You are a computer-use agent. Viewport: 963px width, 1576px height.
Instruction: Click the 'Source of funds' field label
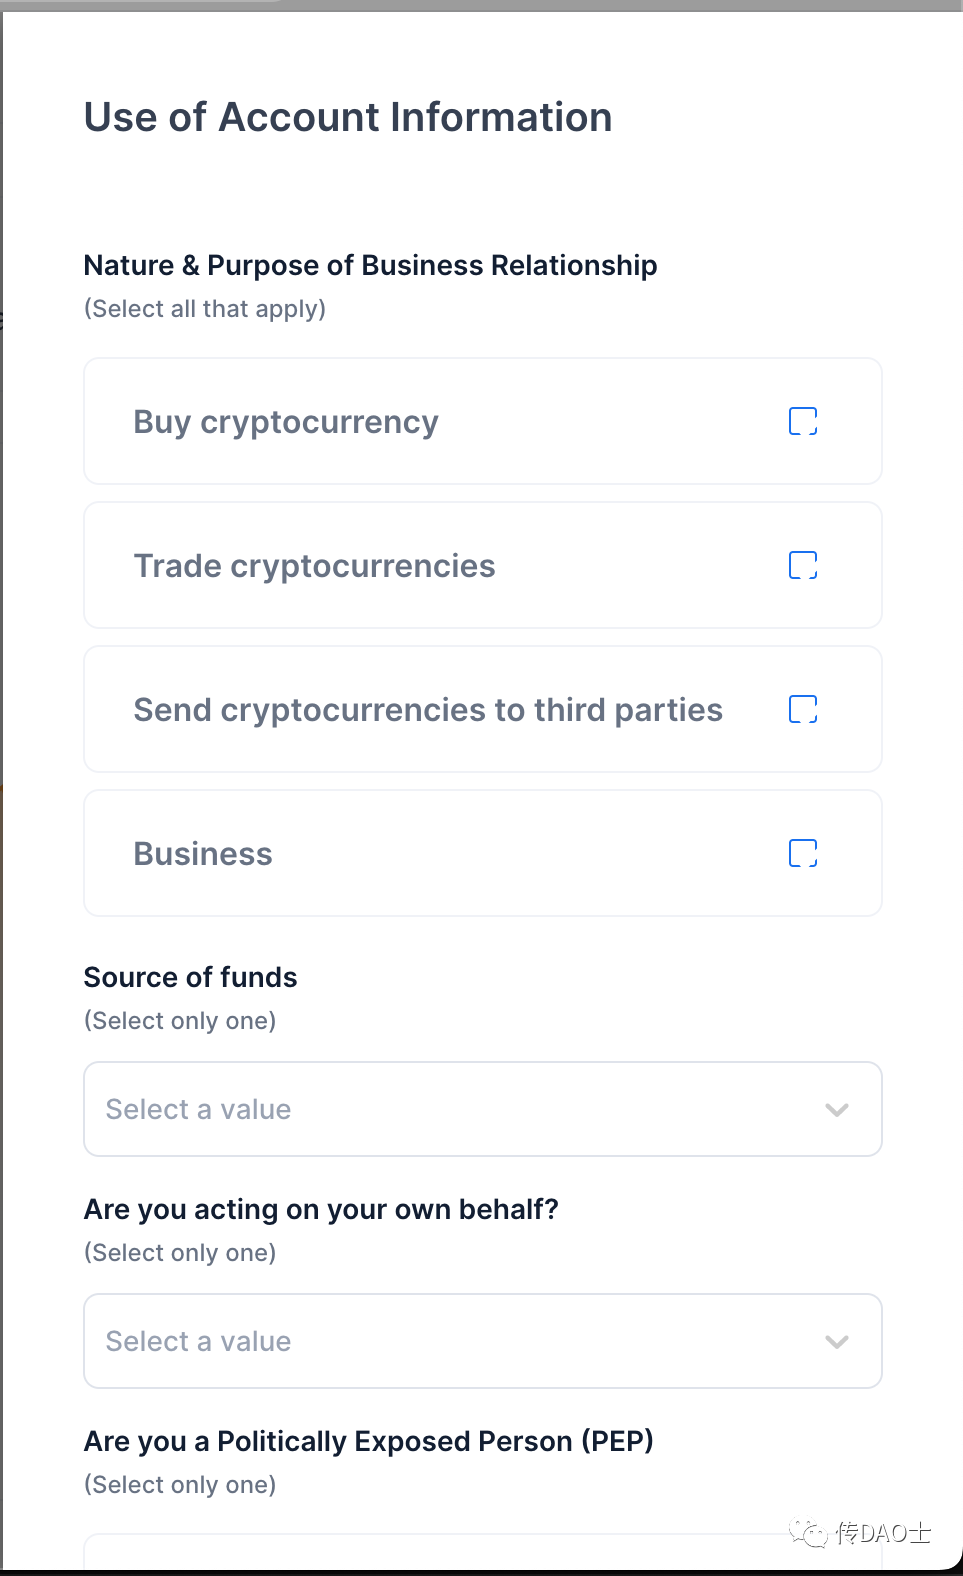[190, 977]
